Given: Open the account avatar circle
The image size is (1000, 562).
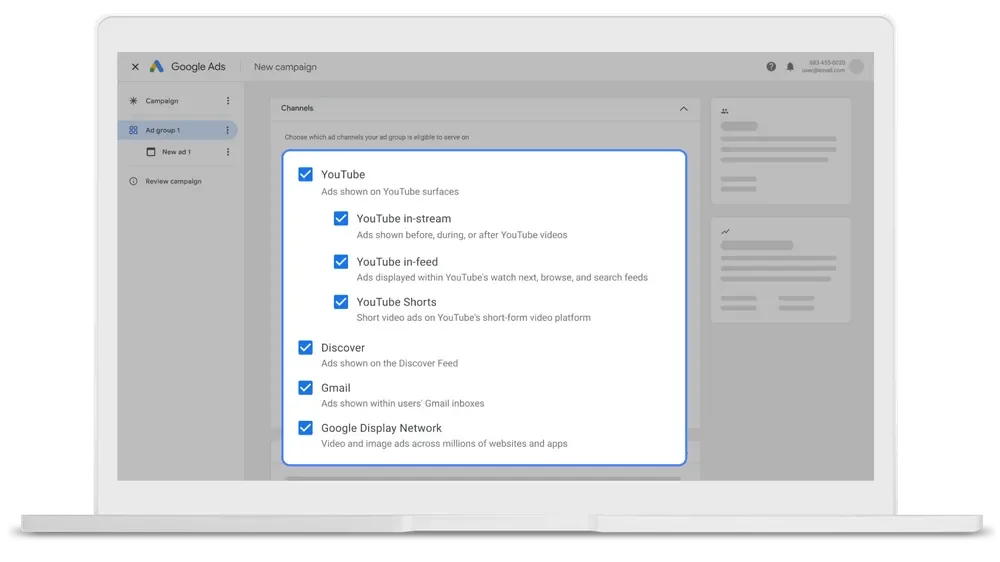Looking at the screenshot, I should (x=857, y=66).
